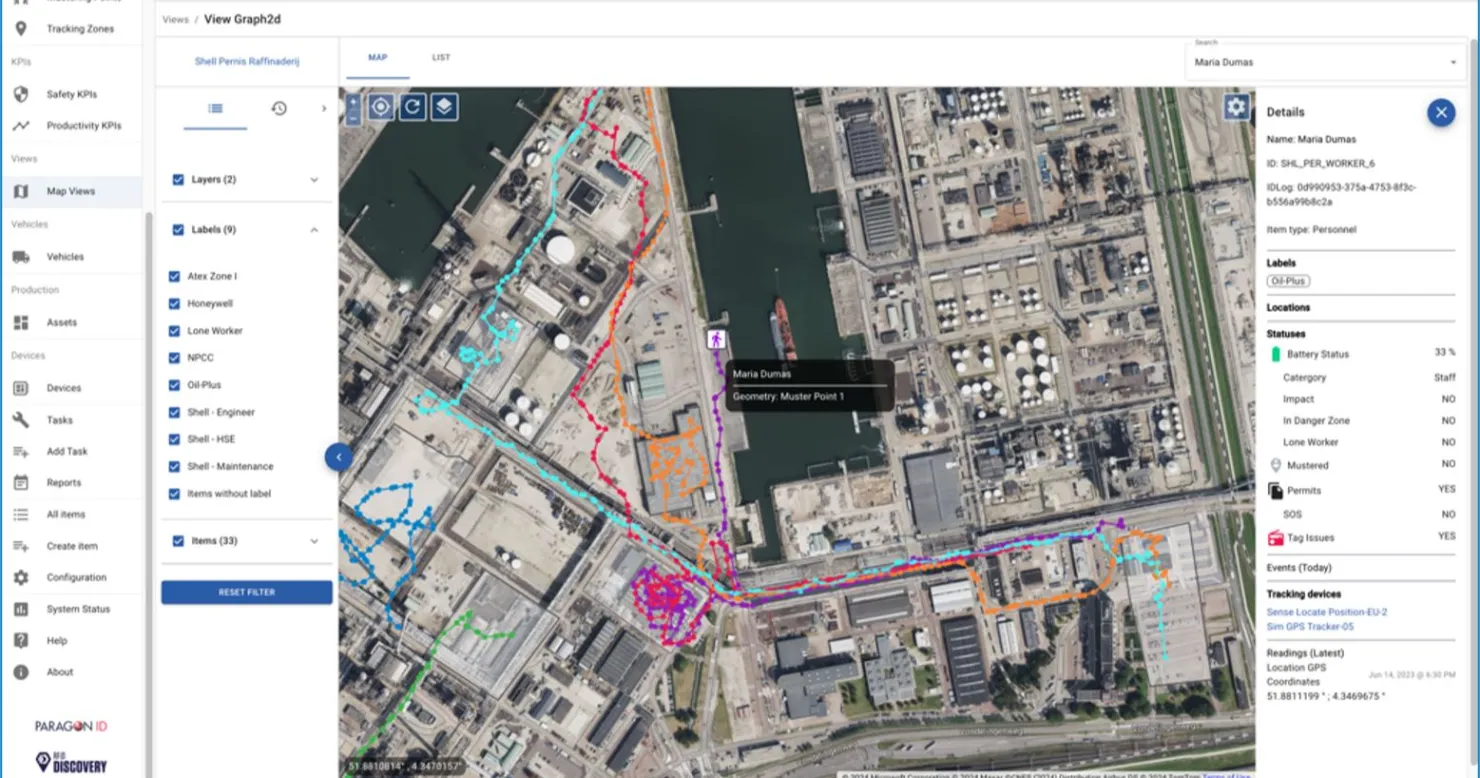Switch to the LIST tab
This screenshot has width=1480, height=778.
point(441,58)
